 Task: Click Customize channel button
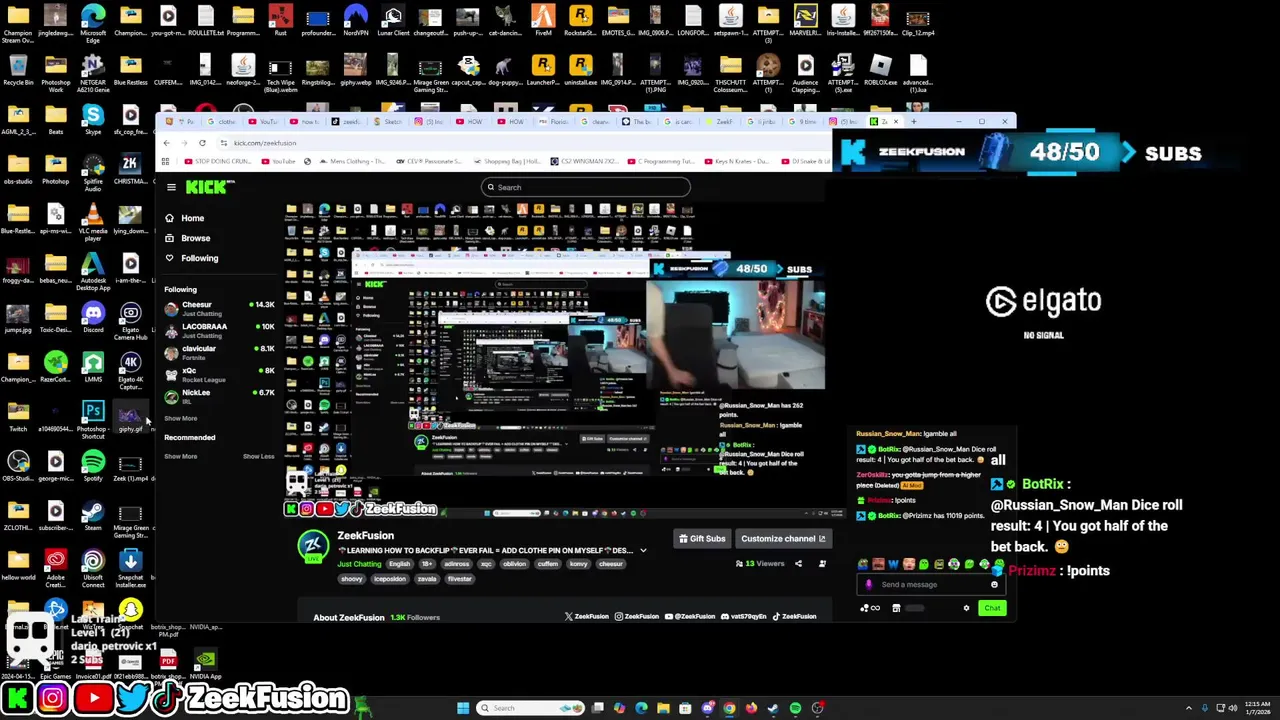click(783, 538)
